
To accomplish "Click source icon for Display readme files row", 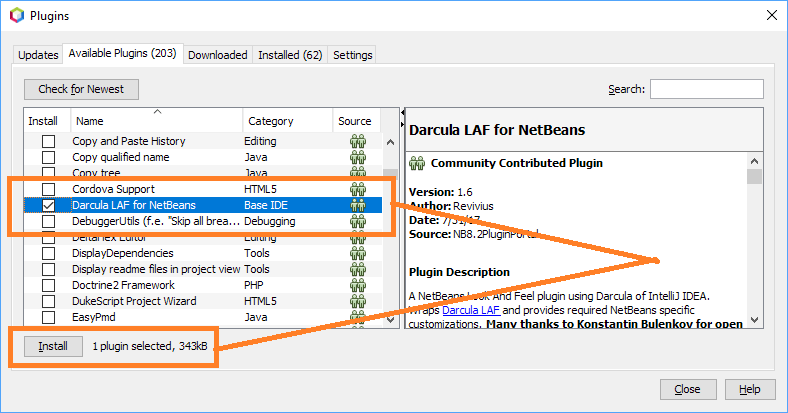I will [358, 269].
